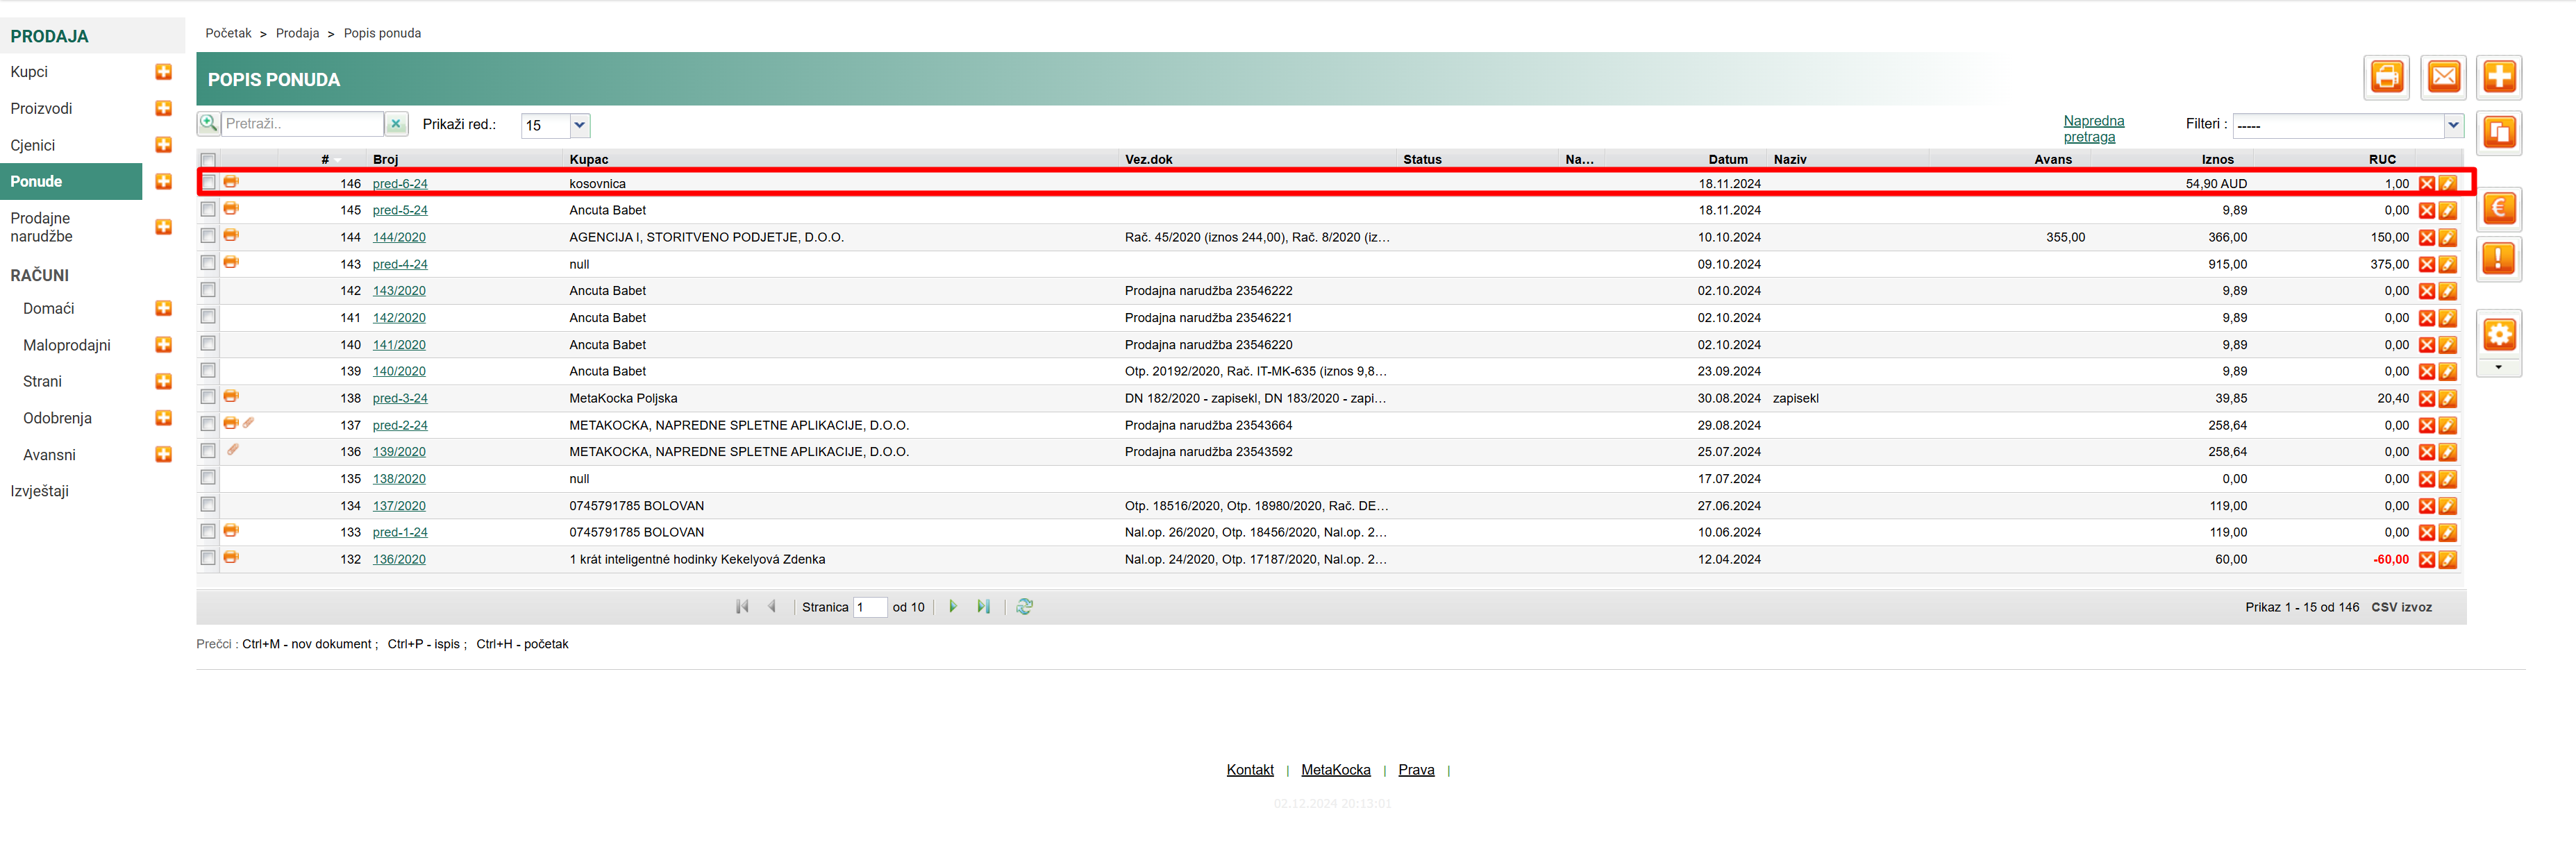Open Proizvodi in sidebar menu
Image resolution: width=2576 pixels, height=851 pixels.
41,108
